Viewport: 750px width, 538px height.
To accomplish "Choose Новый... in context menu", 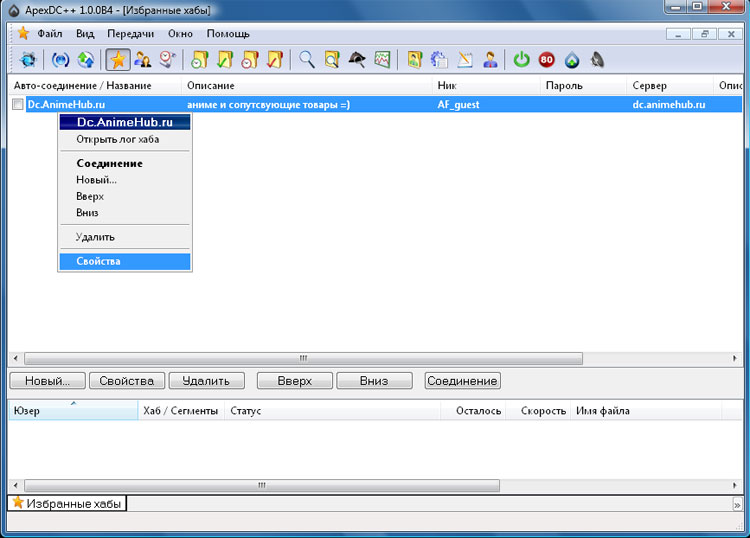I will pos(125,180).
